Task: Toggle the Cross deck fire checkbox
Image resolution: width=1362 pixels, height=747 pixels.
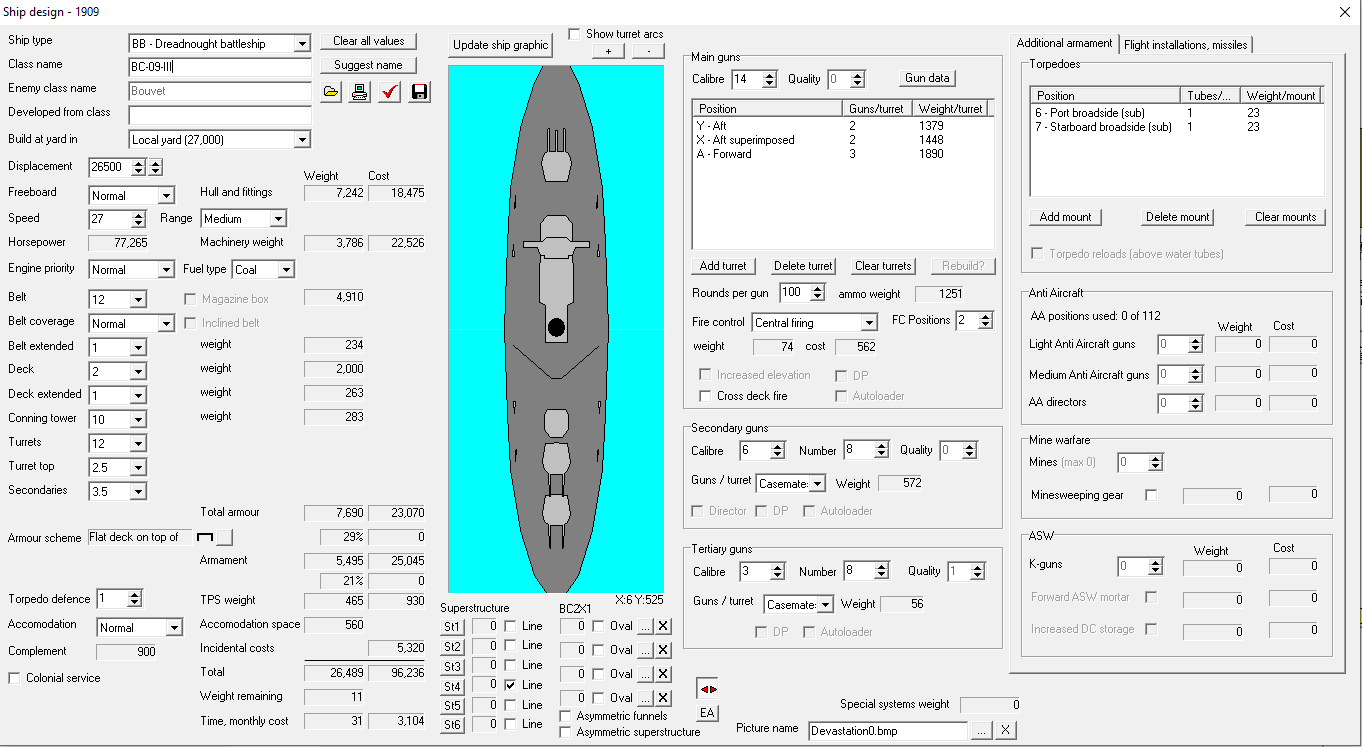Action: tap(705, 396)
